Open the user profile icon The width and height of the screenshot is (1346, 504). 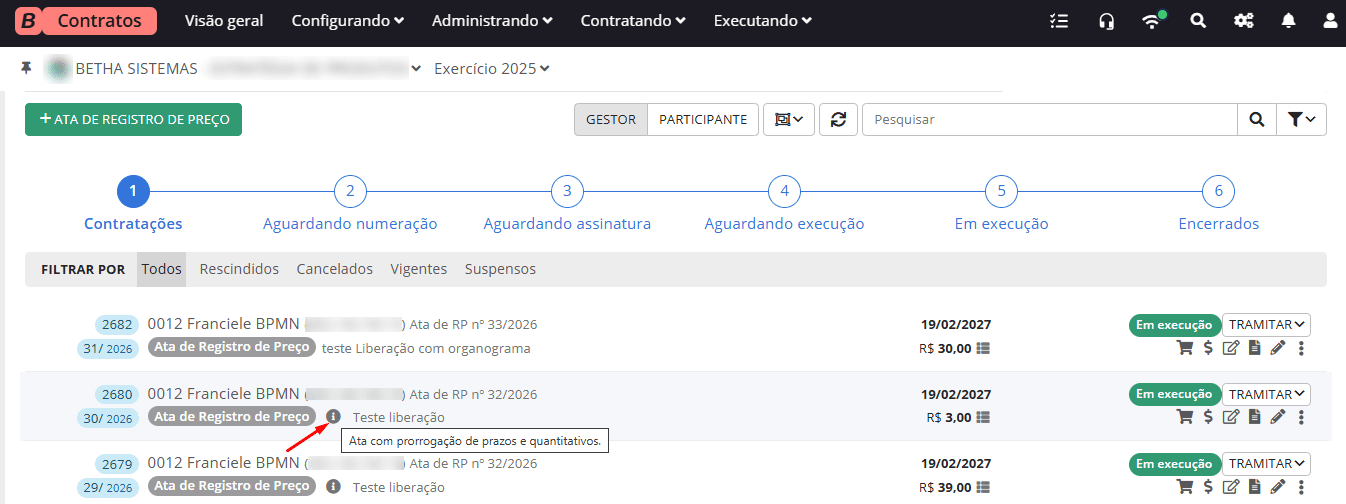point(1330,21)
